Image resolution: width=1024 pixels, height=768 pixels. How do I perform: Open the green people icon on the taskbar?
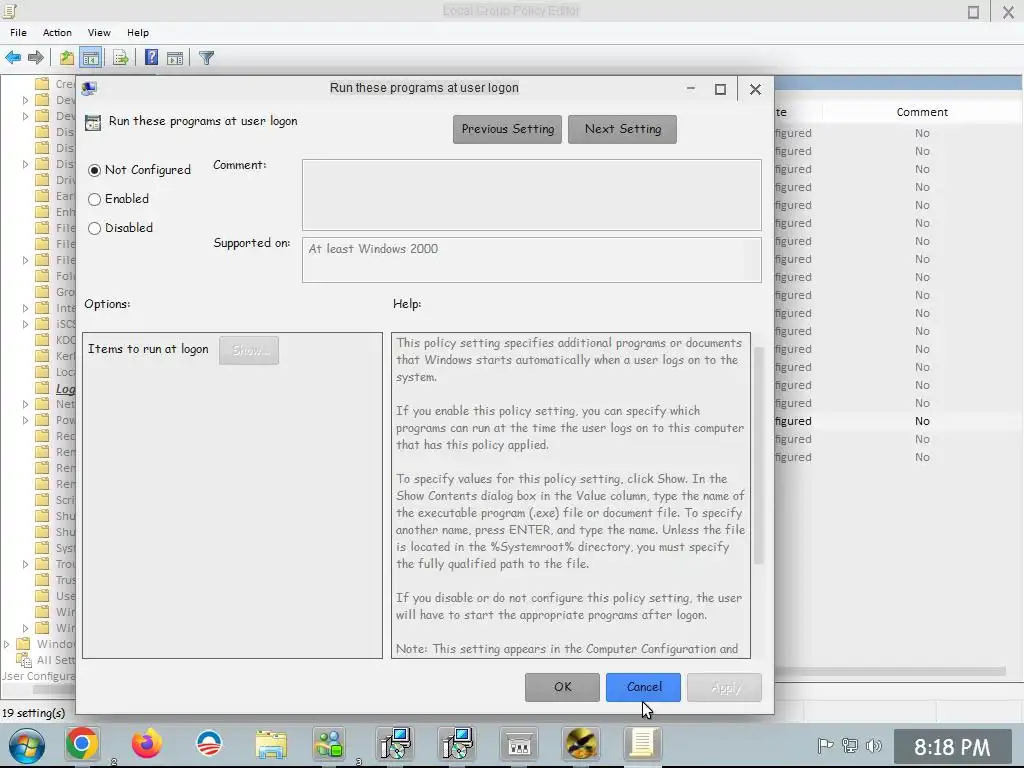330,744
